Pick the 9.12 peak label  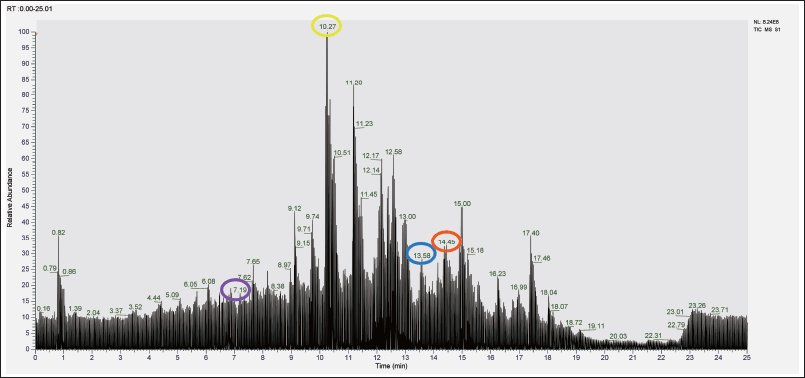click(x=295, y=209)
